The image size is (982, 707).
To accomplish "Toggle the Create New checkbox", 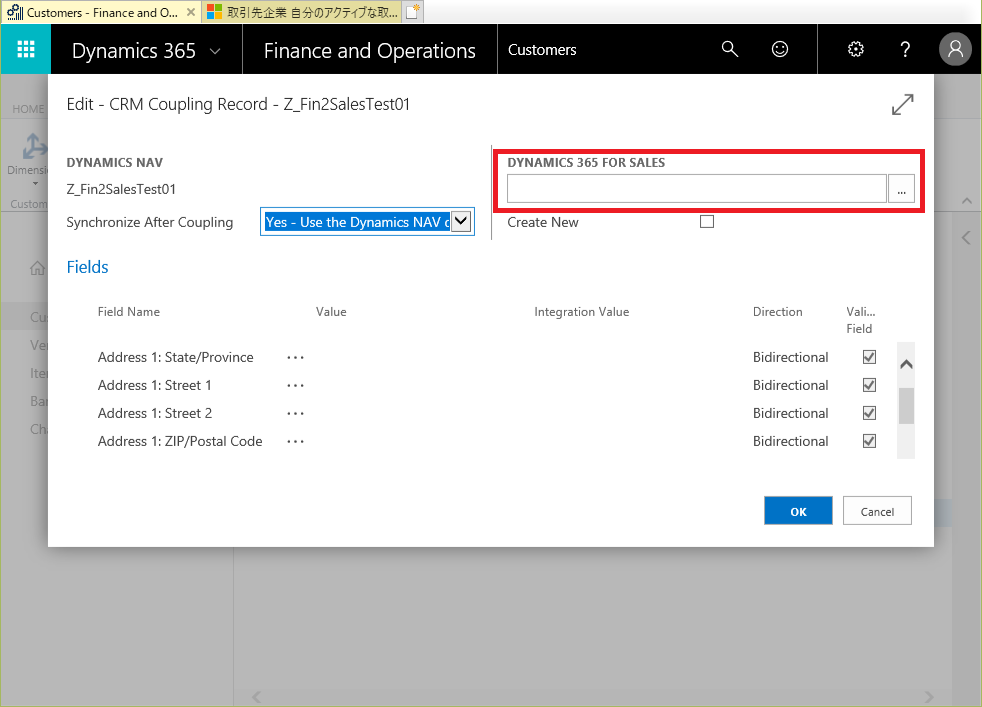I will [707, 222].
